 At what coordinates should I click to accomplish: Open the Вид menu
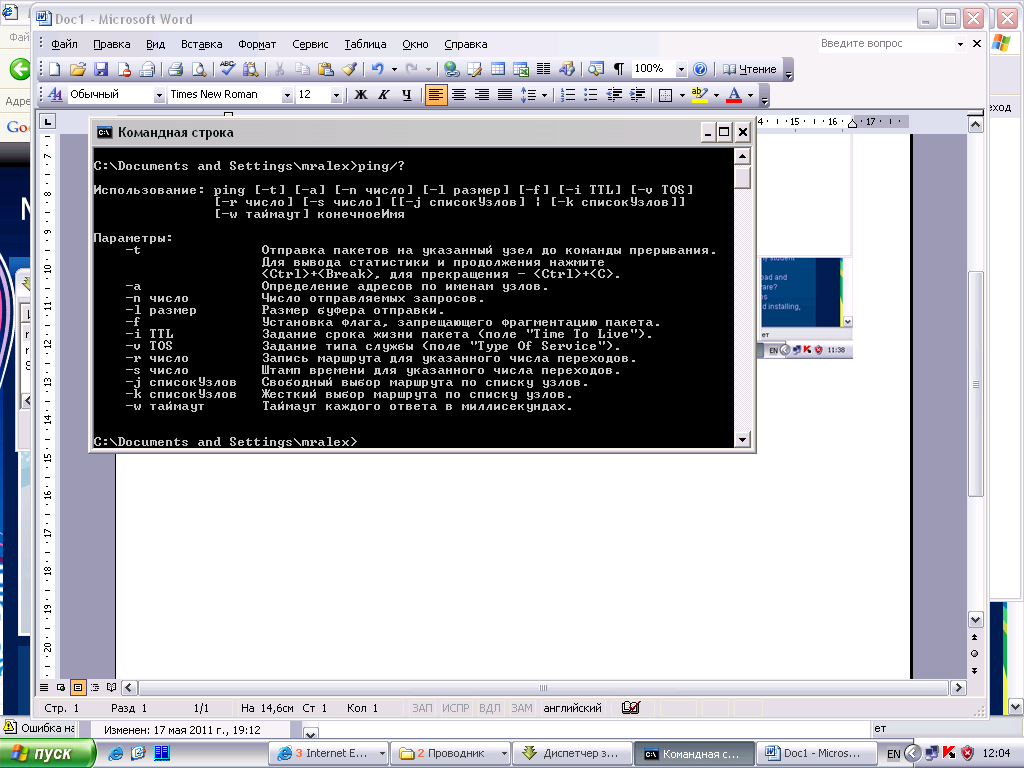155,44
